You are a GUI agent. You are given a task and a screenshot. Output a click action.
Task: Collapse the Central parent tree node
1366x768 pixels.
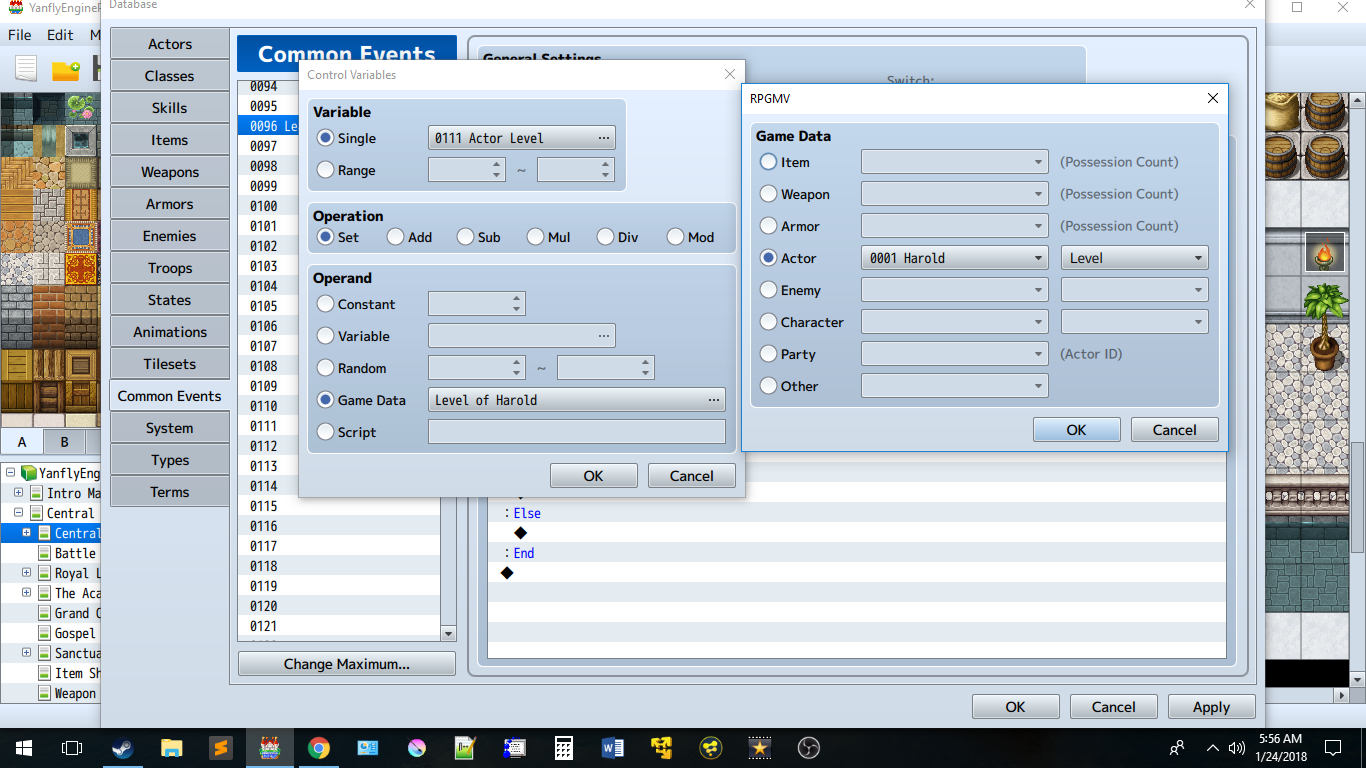19,513
